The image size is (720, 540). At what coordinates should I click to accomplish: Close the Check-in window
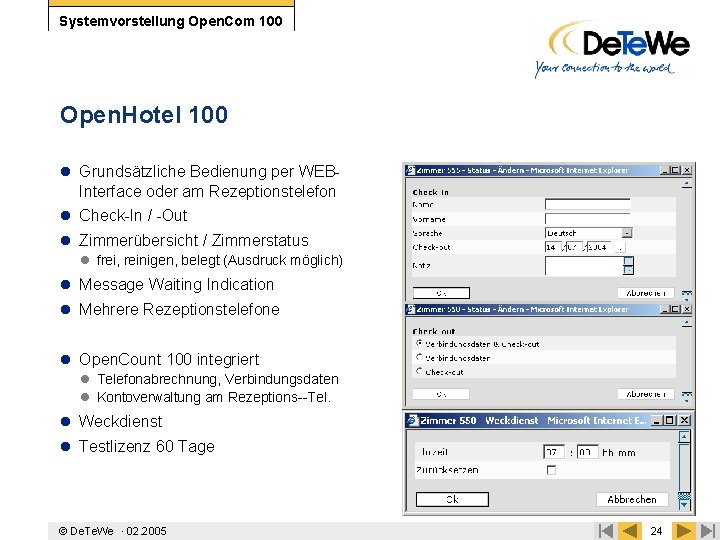[687, 170]
